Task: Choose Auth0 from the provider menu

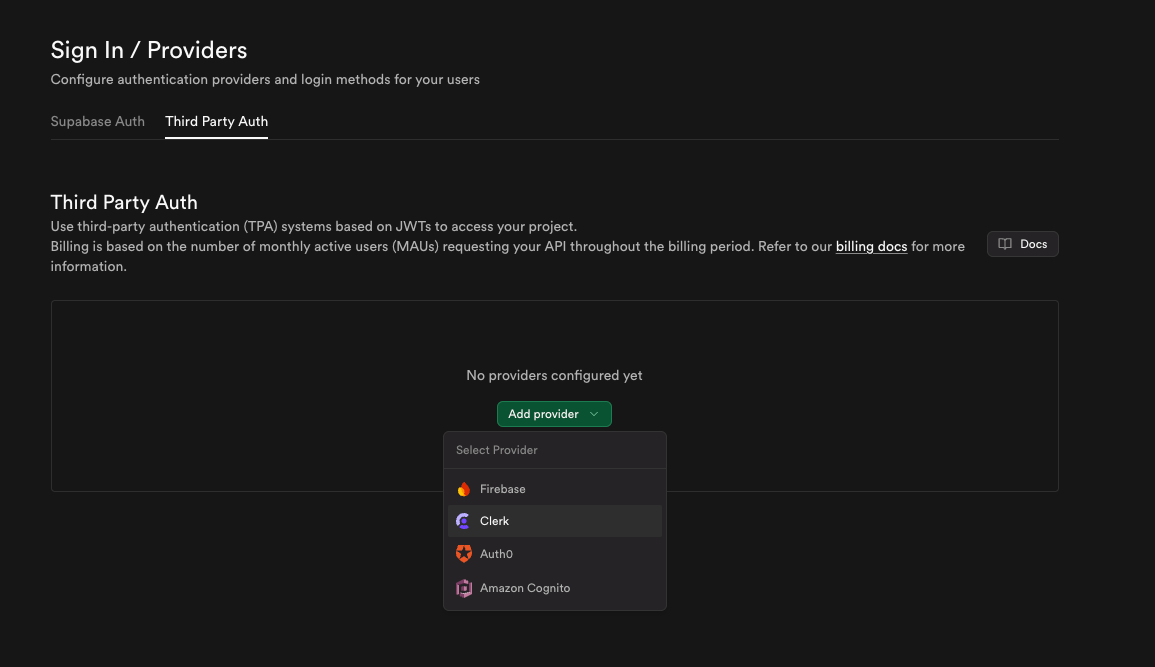Action: click(x=555, y=554)
